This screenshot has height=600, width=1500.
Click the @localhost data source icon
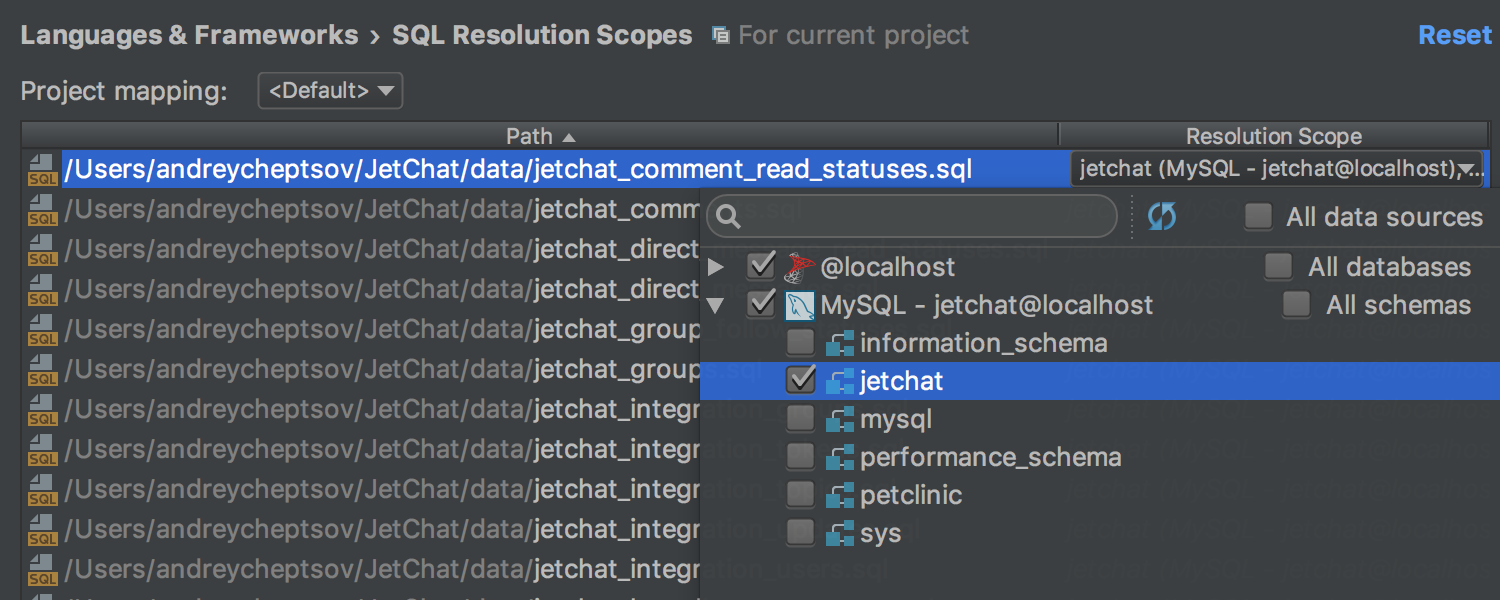tap(800, 267)
